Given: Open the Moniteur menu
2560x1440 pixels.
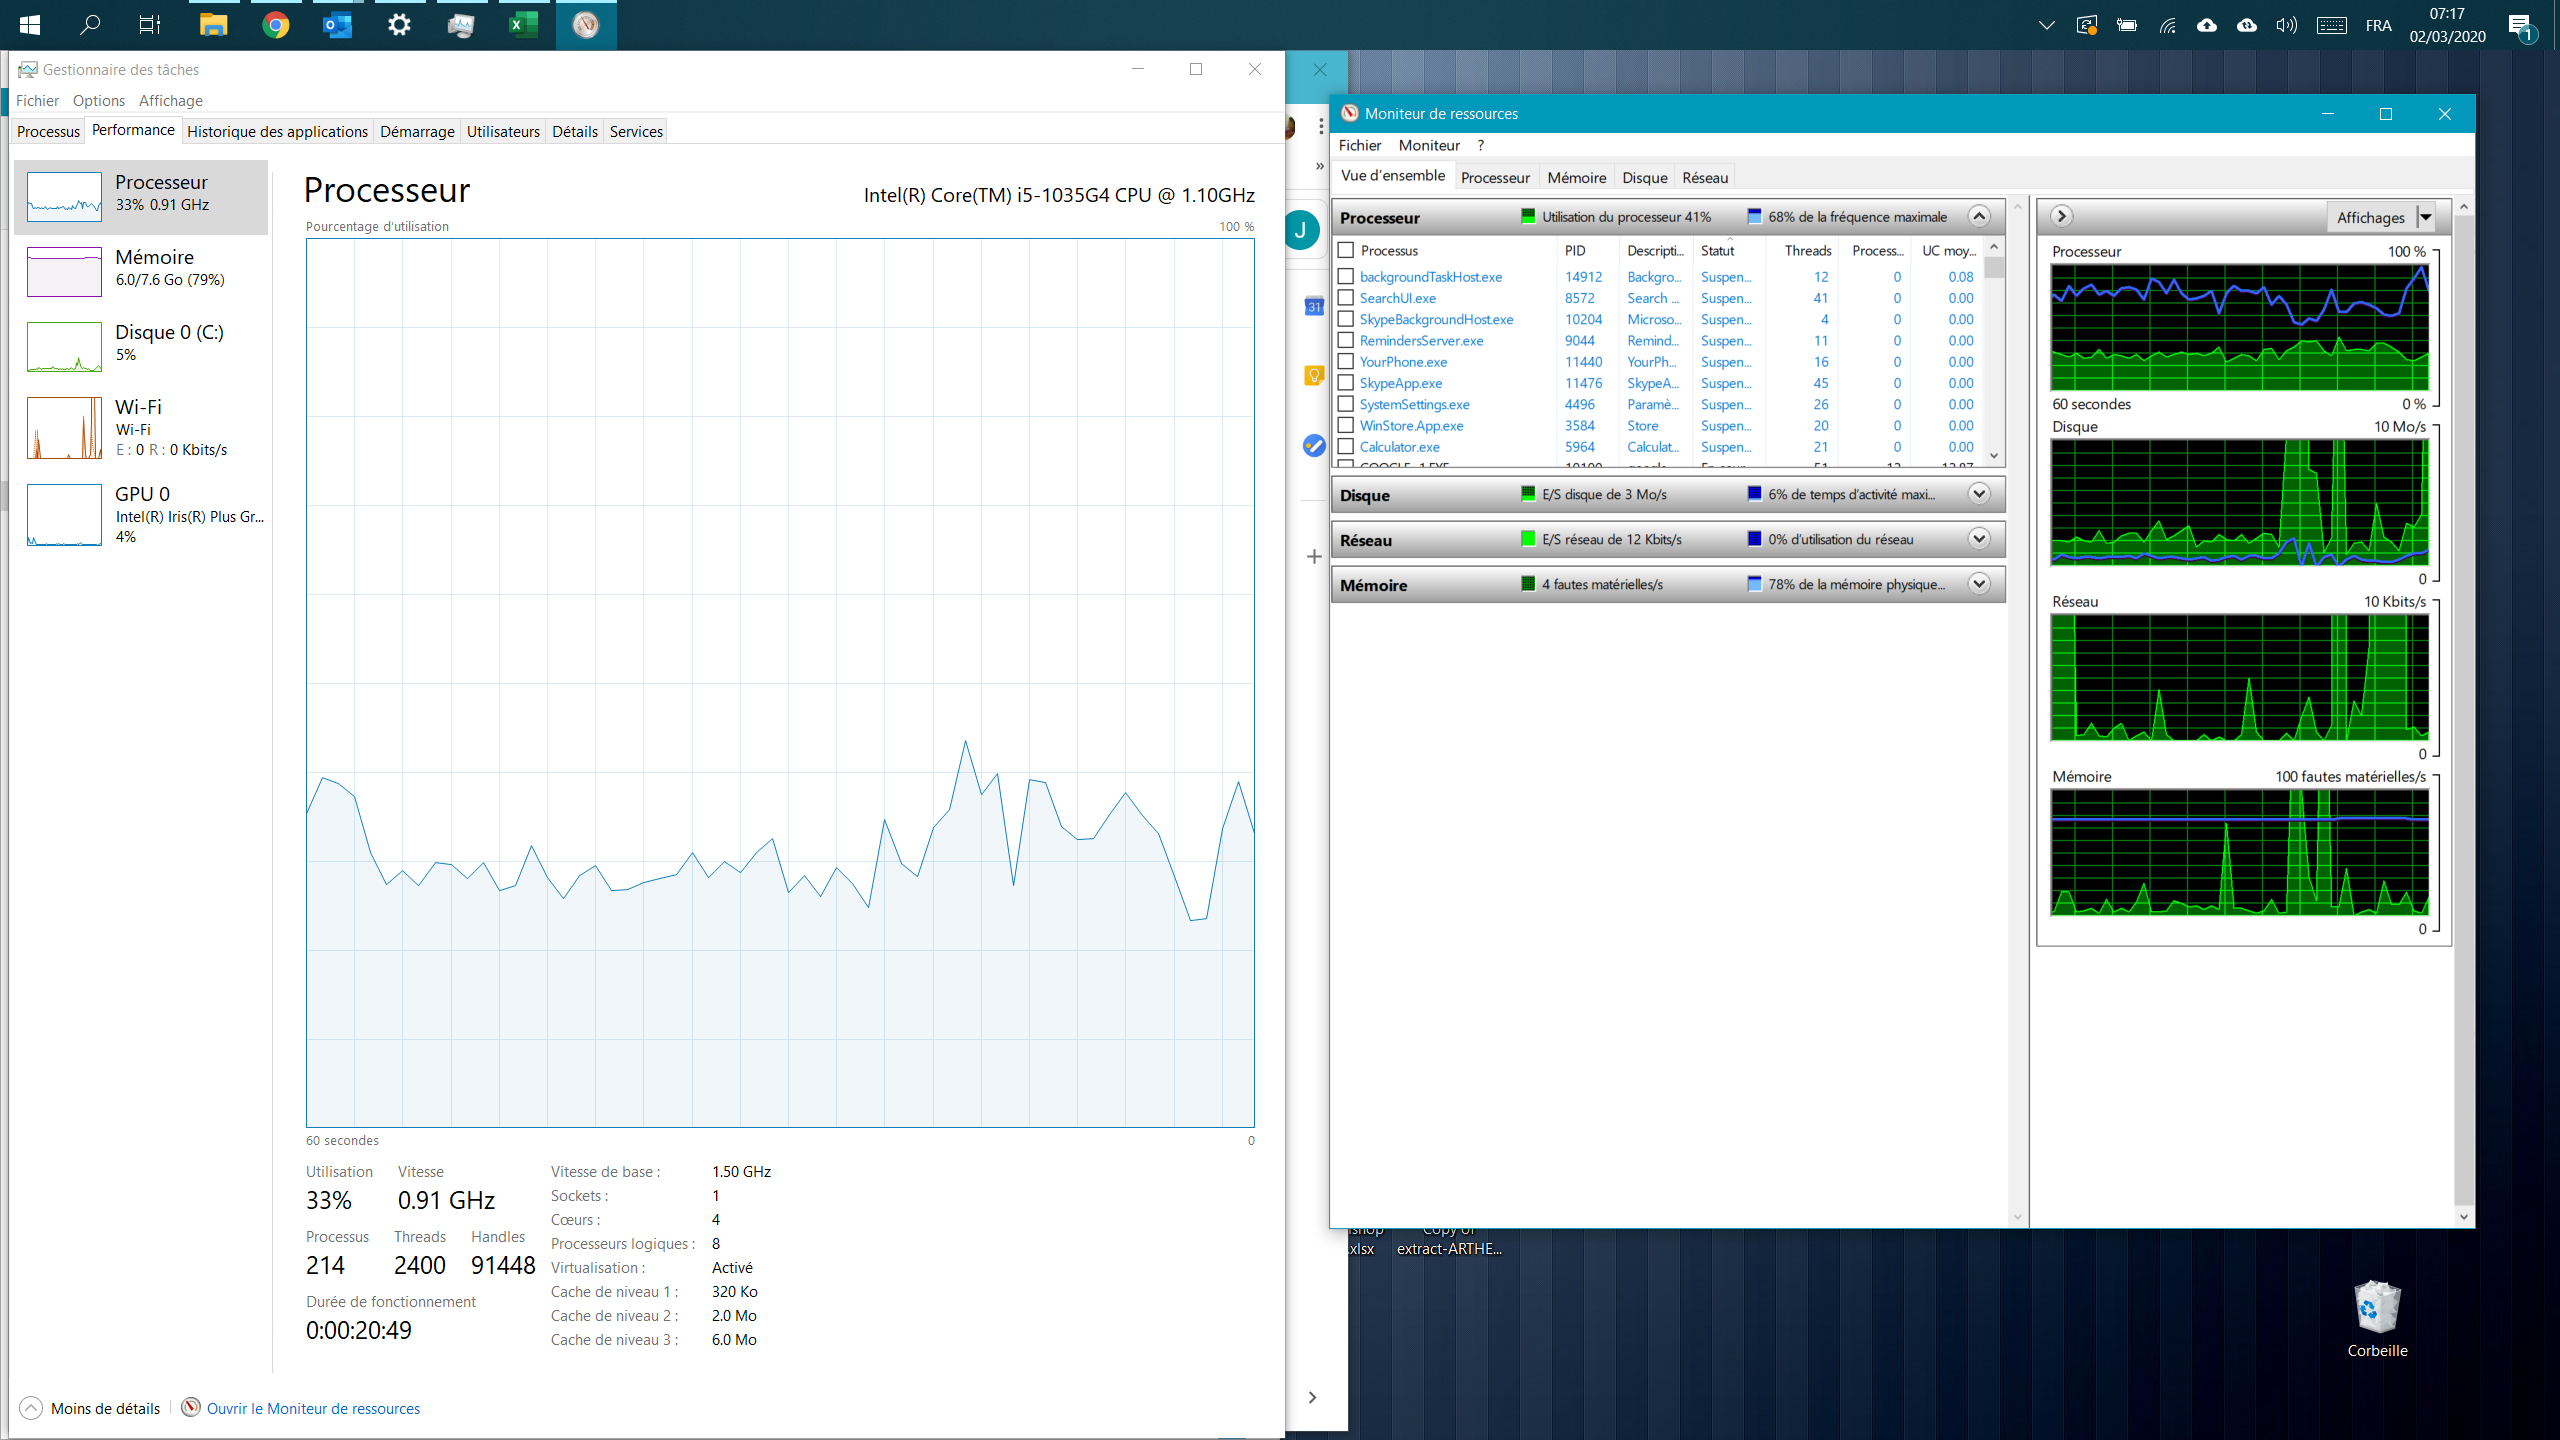Looking at the screenshot, I should pyautogui.click(x=1428, y=145).
